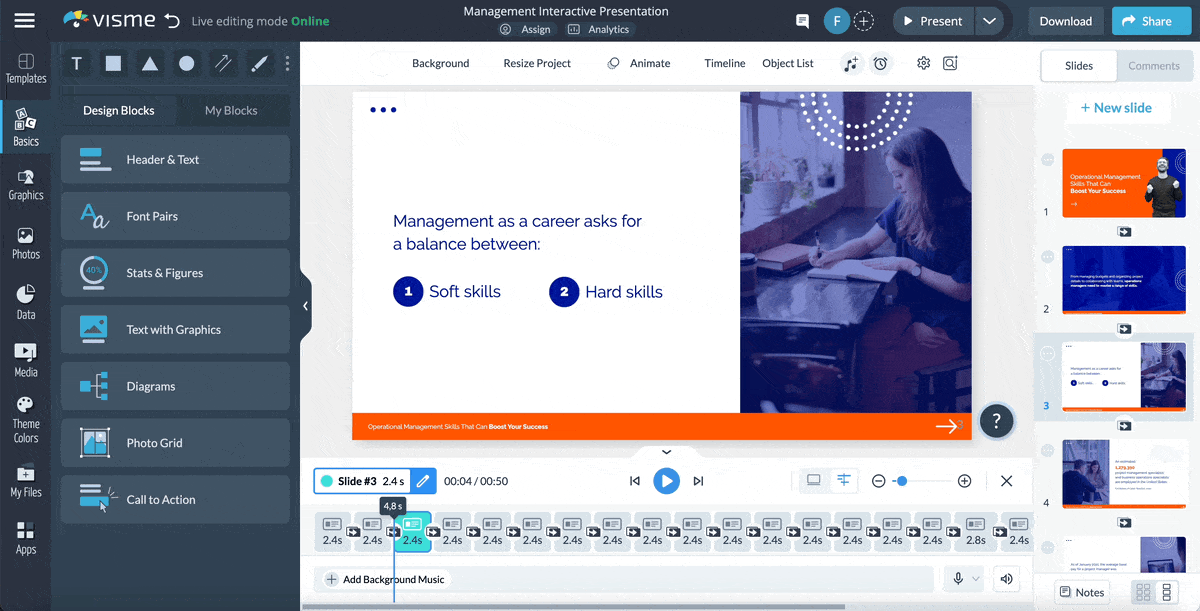Collapse the canvas preview with the down chevron
Screen dimensions: 1200x611
pos(665,452)
